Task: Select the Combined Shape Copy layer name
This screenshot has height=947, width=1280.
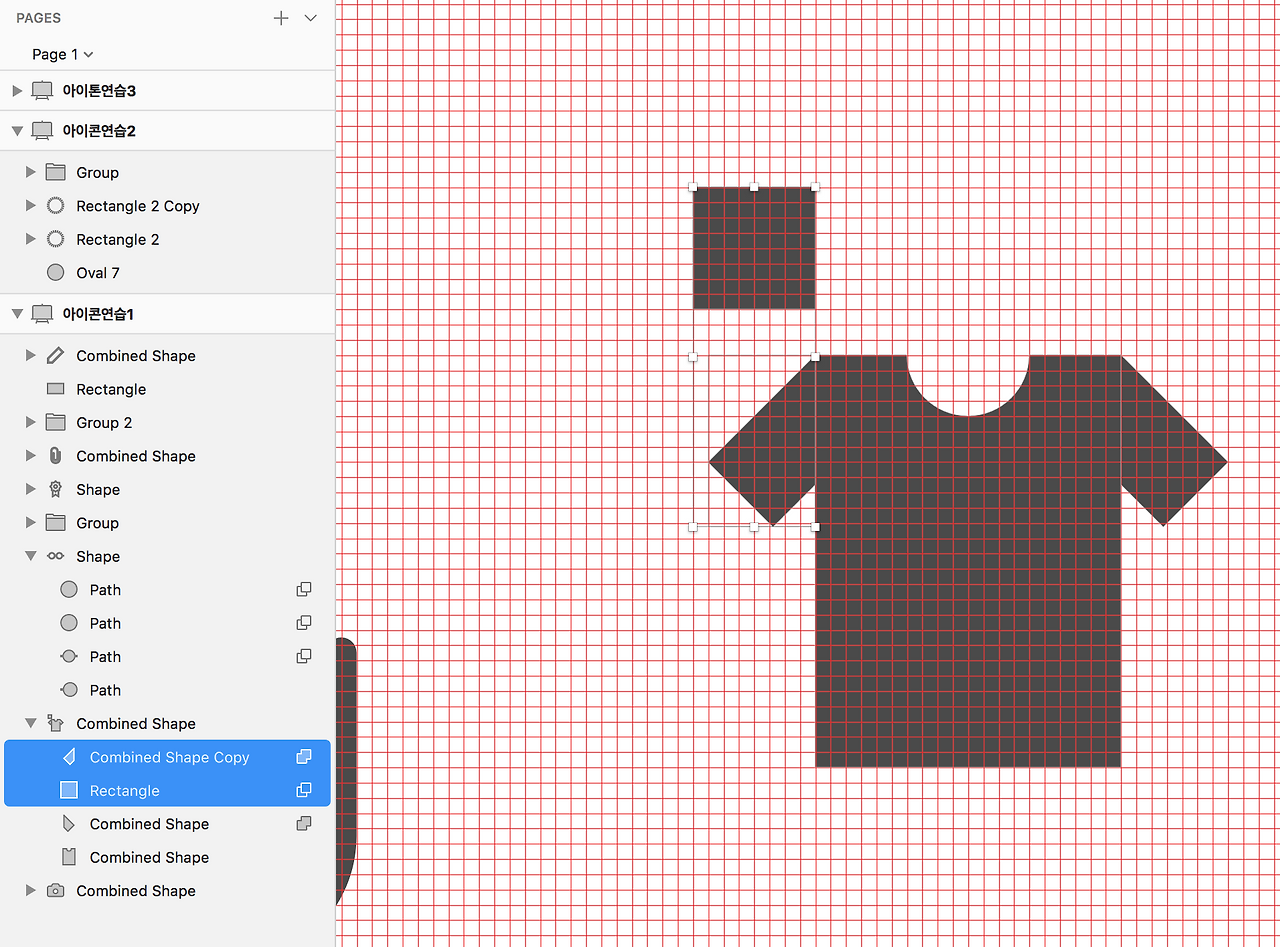Action: pyautogui.click(x=169, y=757)
